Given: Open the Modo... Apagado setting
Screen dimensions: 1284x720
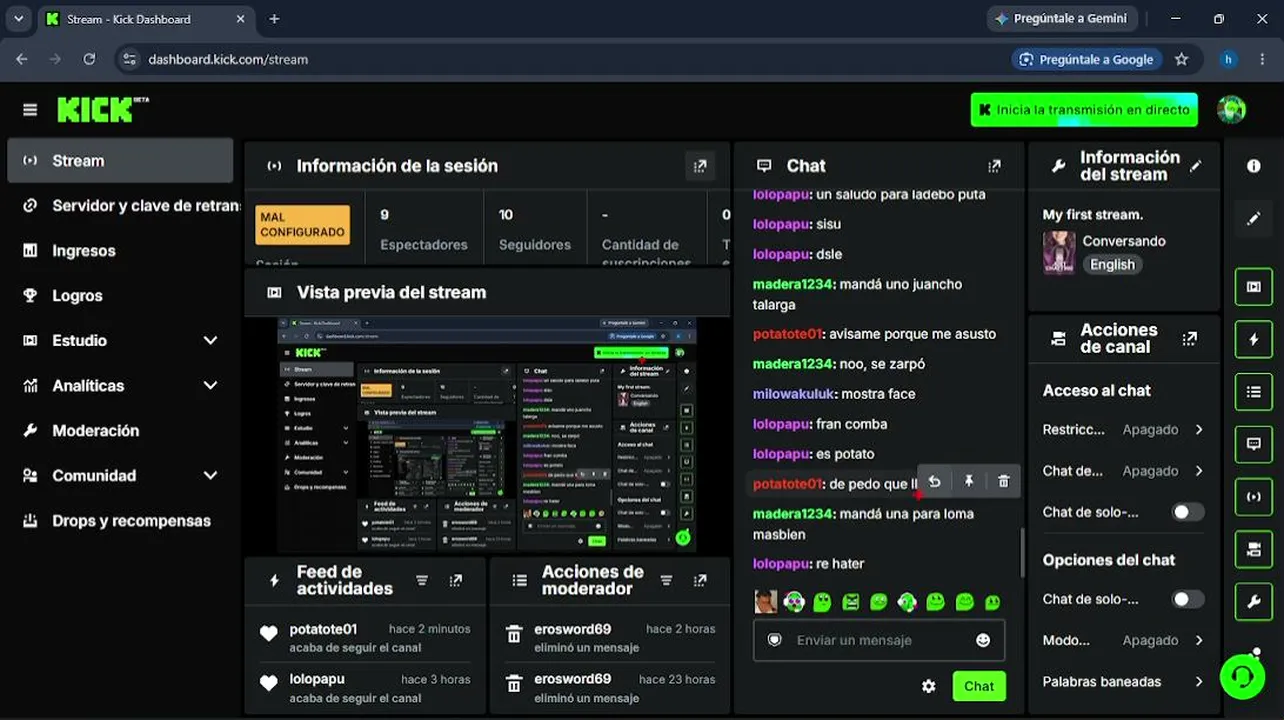Looking at the screenshot, I should click(1123, 640).
